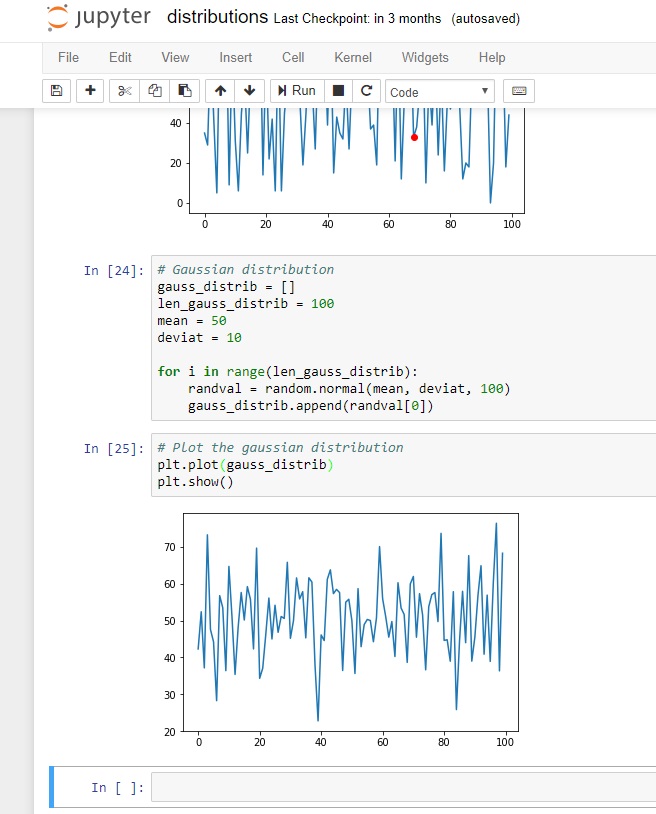Click the Last Checkpoint text
This screenshot has width=656, height=814.
[x=358, y=19]
